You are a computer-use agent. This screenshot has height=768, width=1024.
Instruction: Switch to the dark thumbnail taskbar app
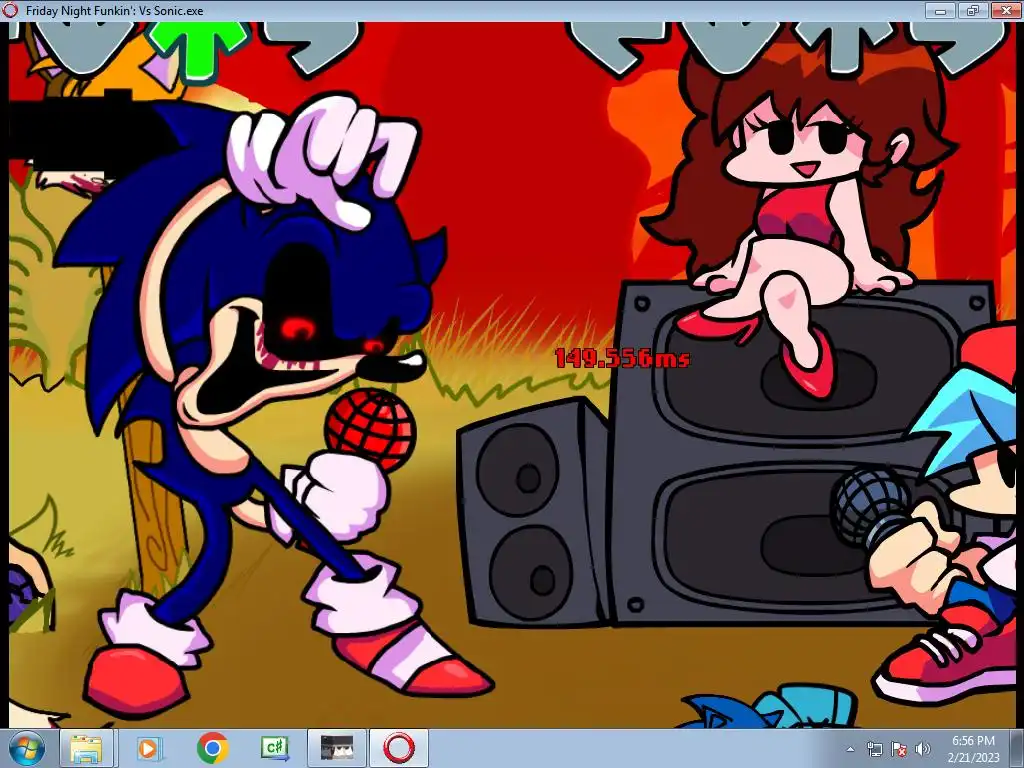(337, 748)
